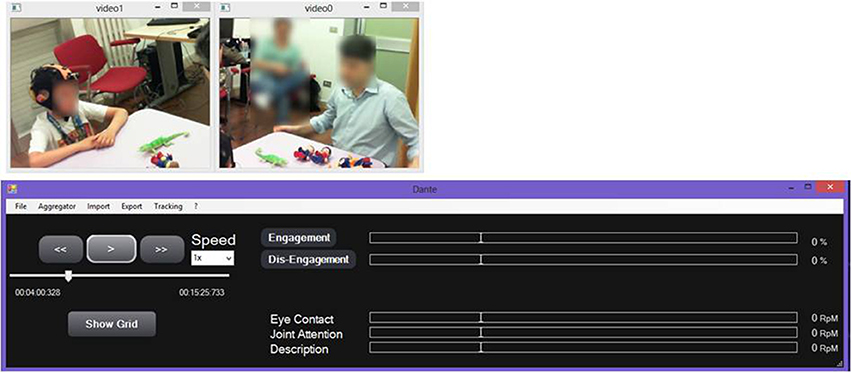Open the Tracking menu

[x=168, y=206]
